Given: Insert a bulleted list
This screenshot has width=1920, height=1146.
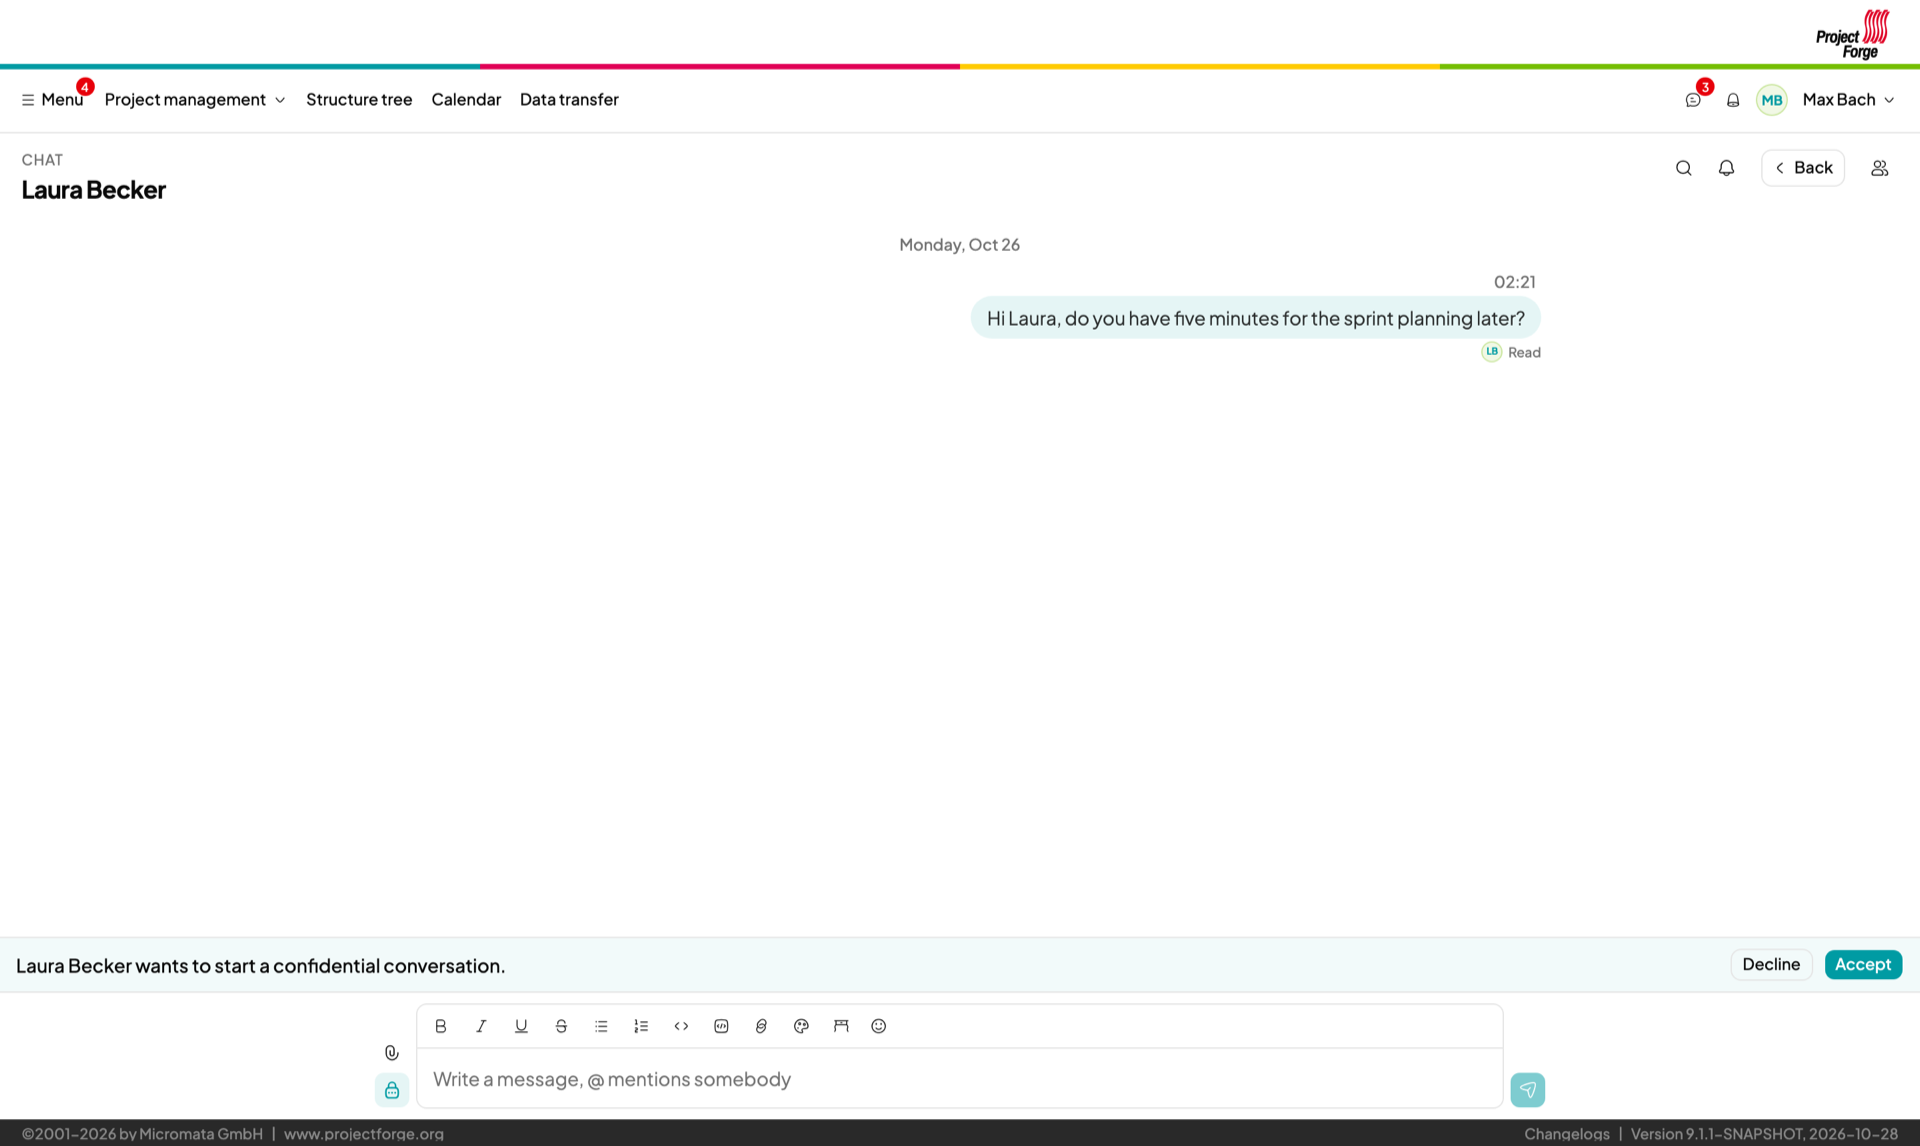Looking at the screenshot, I should point(601,1026).
